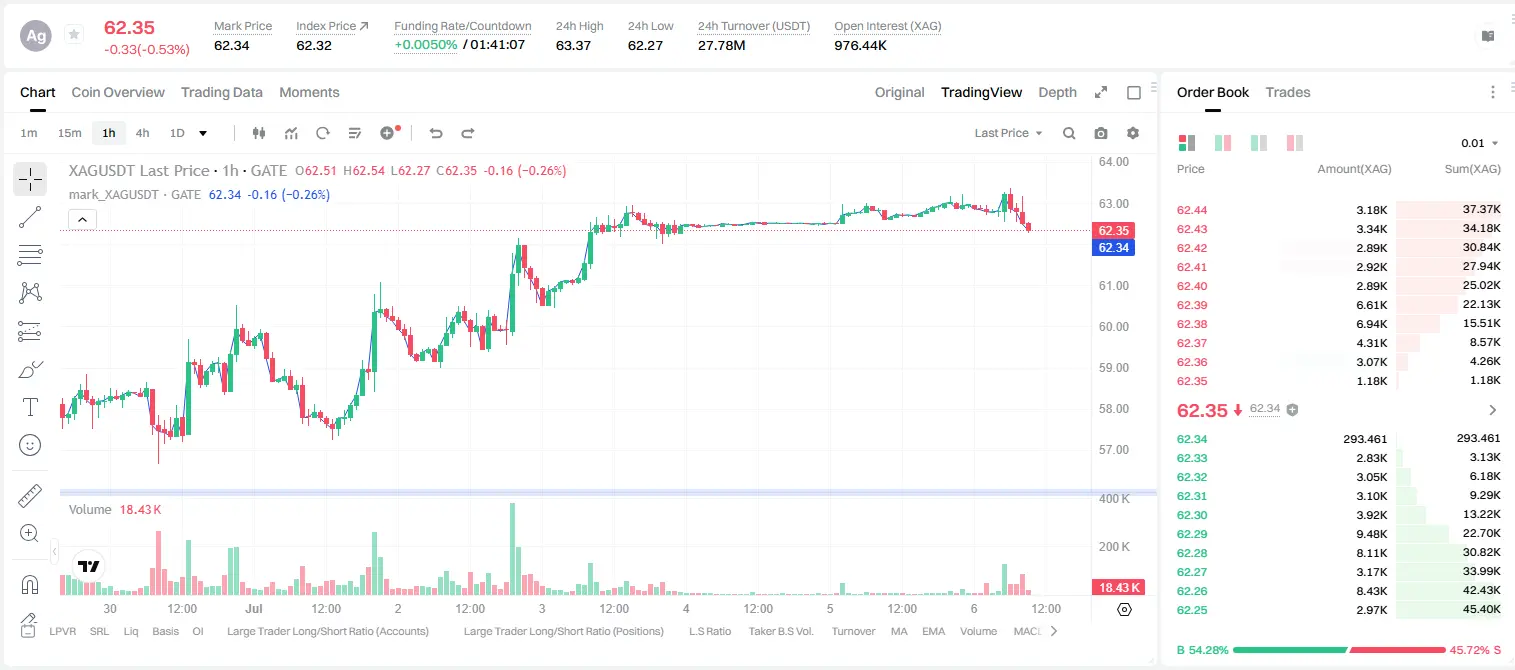Screen dimensions: 1515x670
Task: Show more indicator tabs with right chevron
Action: click(1053, 631)
